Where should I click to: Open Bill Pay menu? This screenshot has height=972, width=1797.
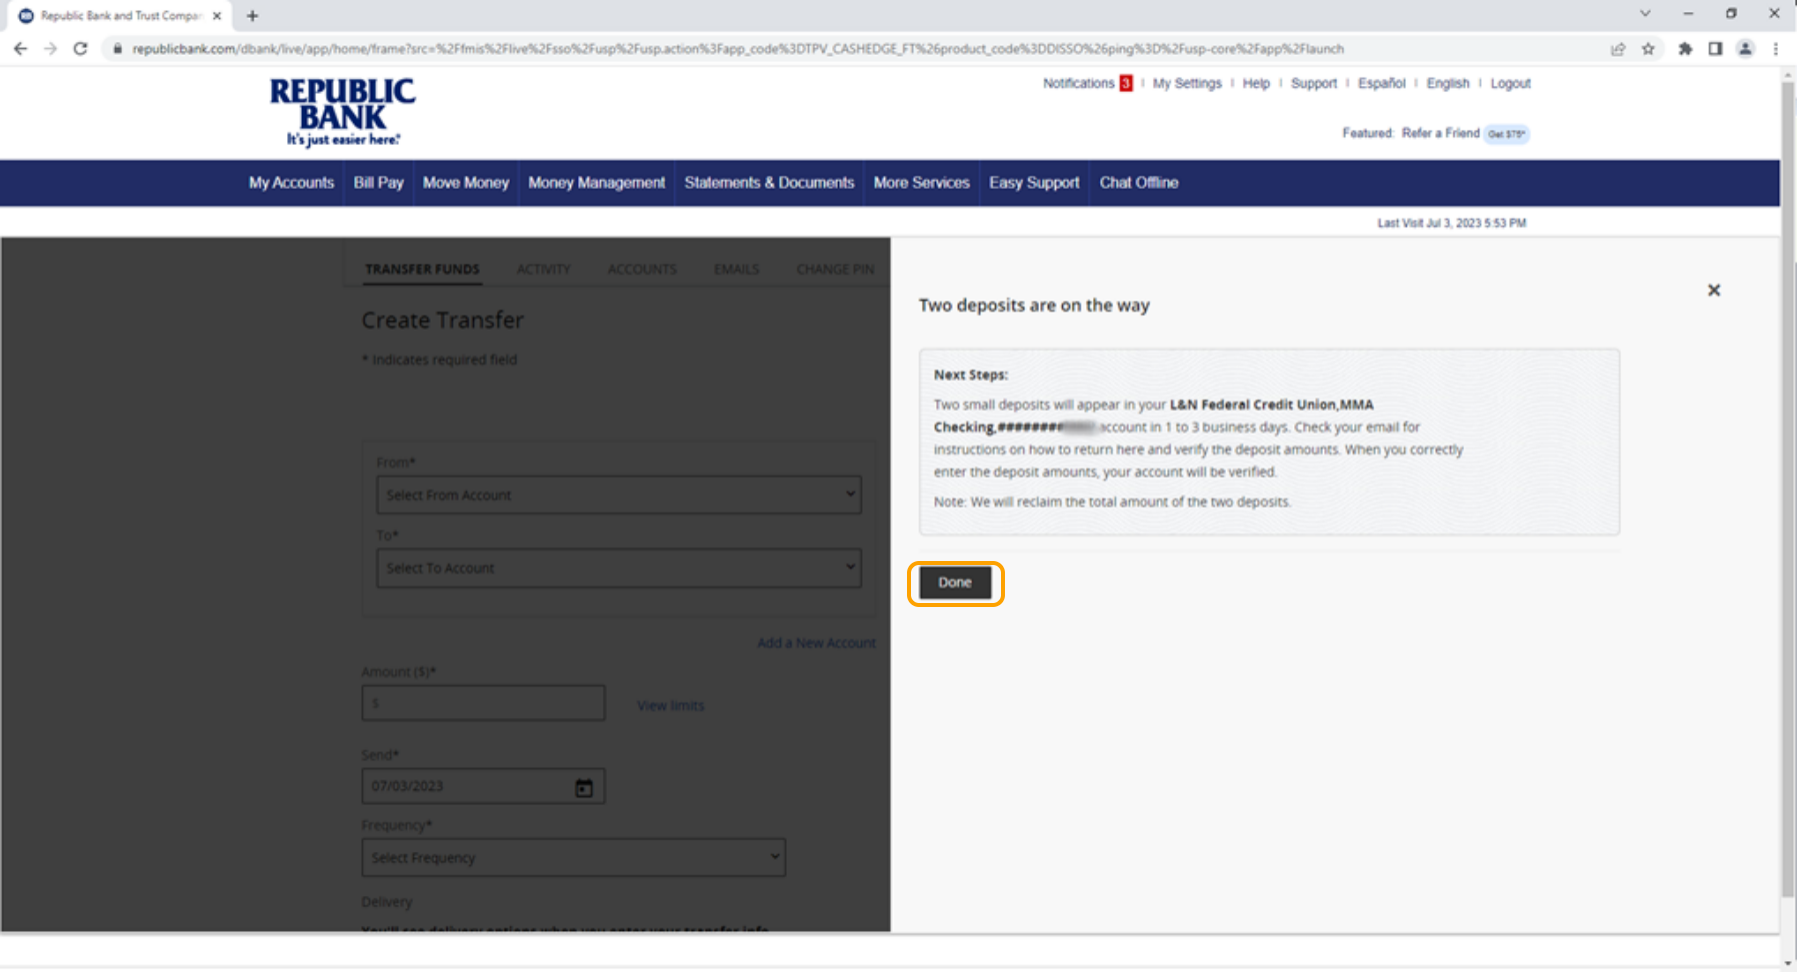point(378,183)
